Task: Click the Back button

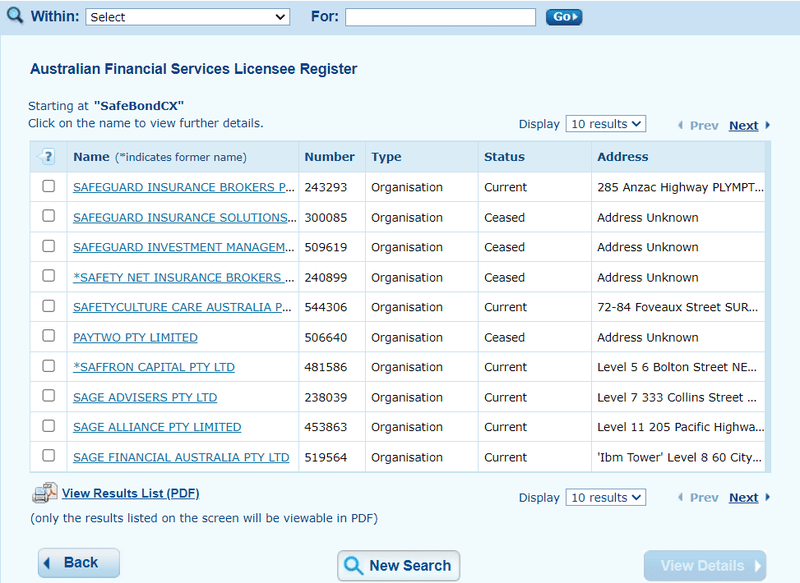Action: (79, 563)
